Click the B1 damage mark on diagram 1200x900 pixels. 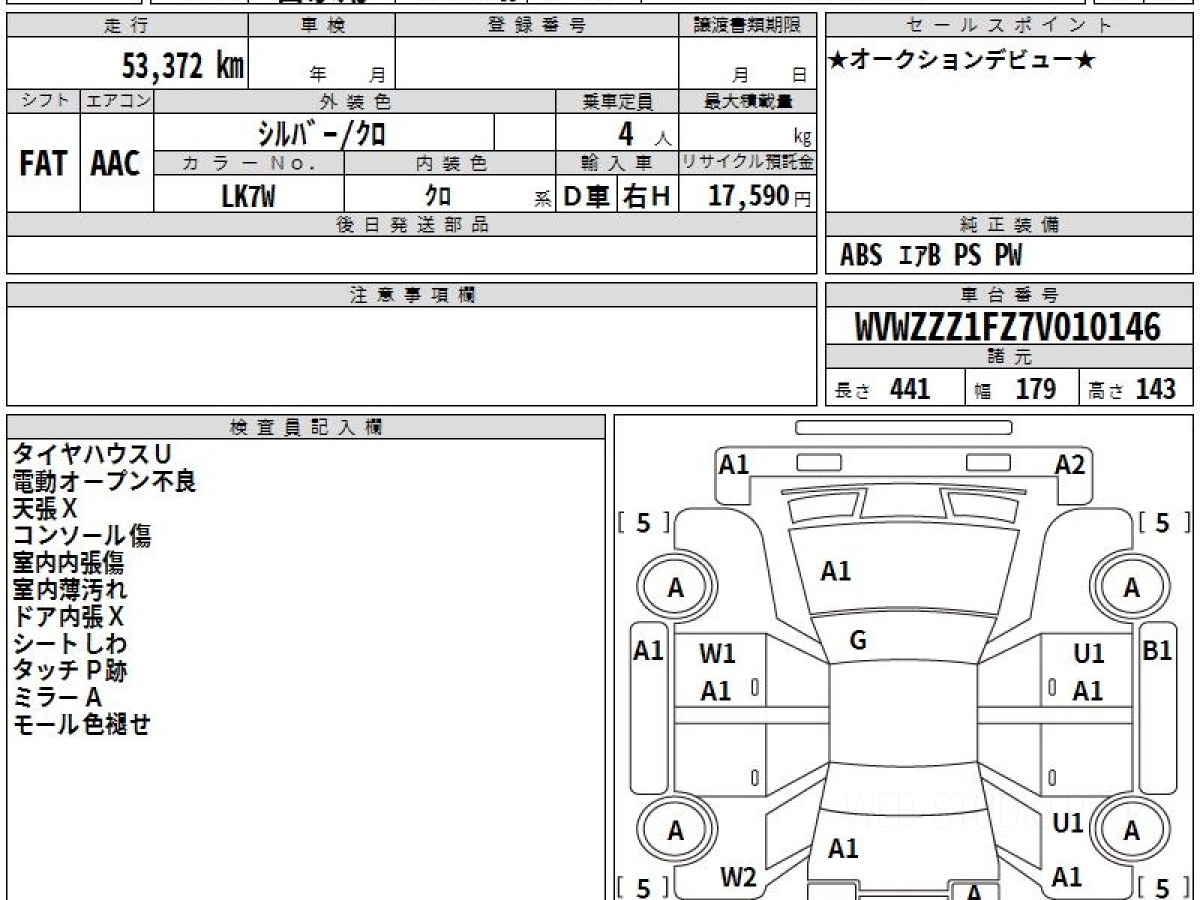[1157, 651]
